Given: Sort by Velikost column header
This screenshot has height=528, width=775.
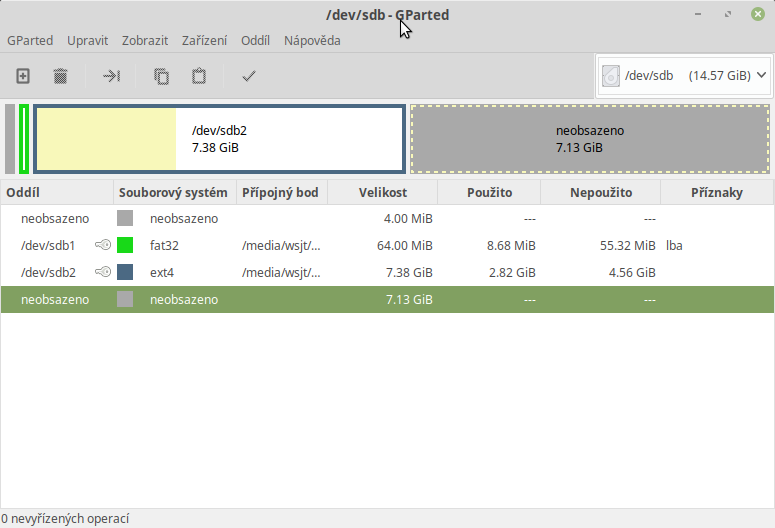Looking at the screenshot, I should 383,193.
